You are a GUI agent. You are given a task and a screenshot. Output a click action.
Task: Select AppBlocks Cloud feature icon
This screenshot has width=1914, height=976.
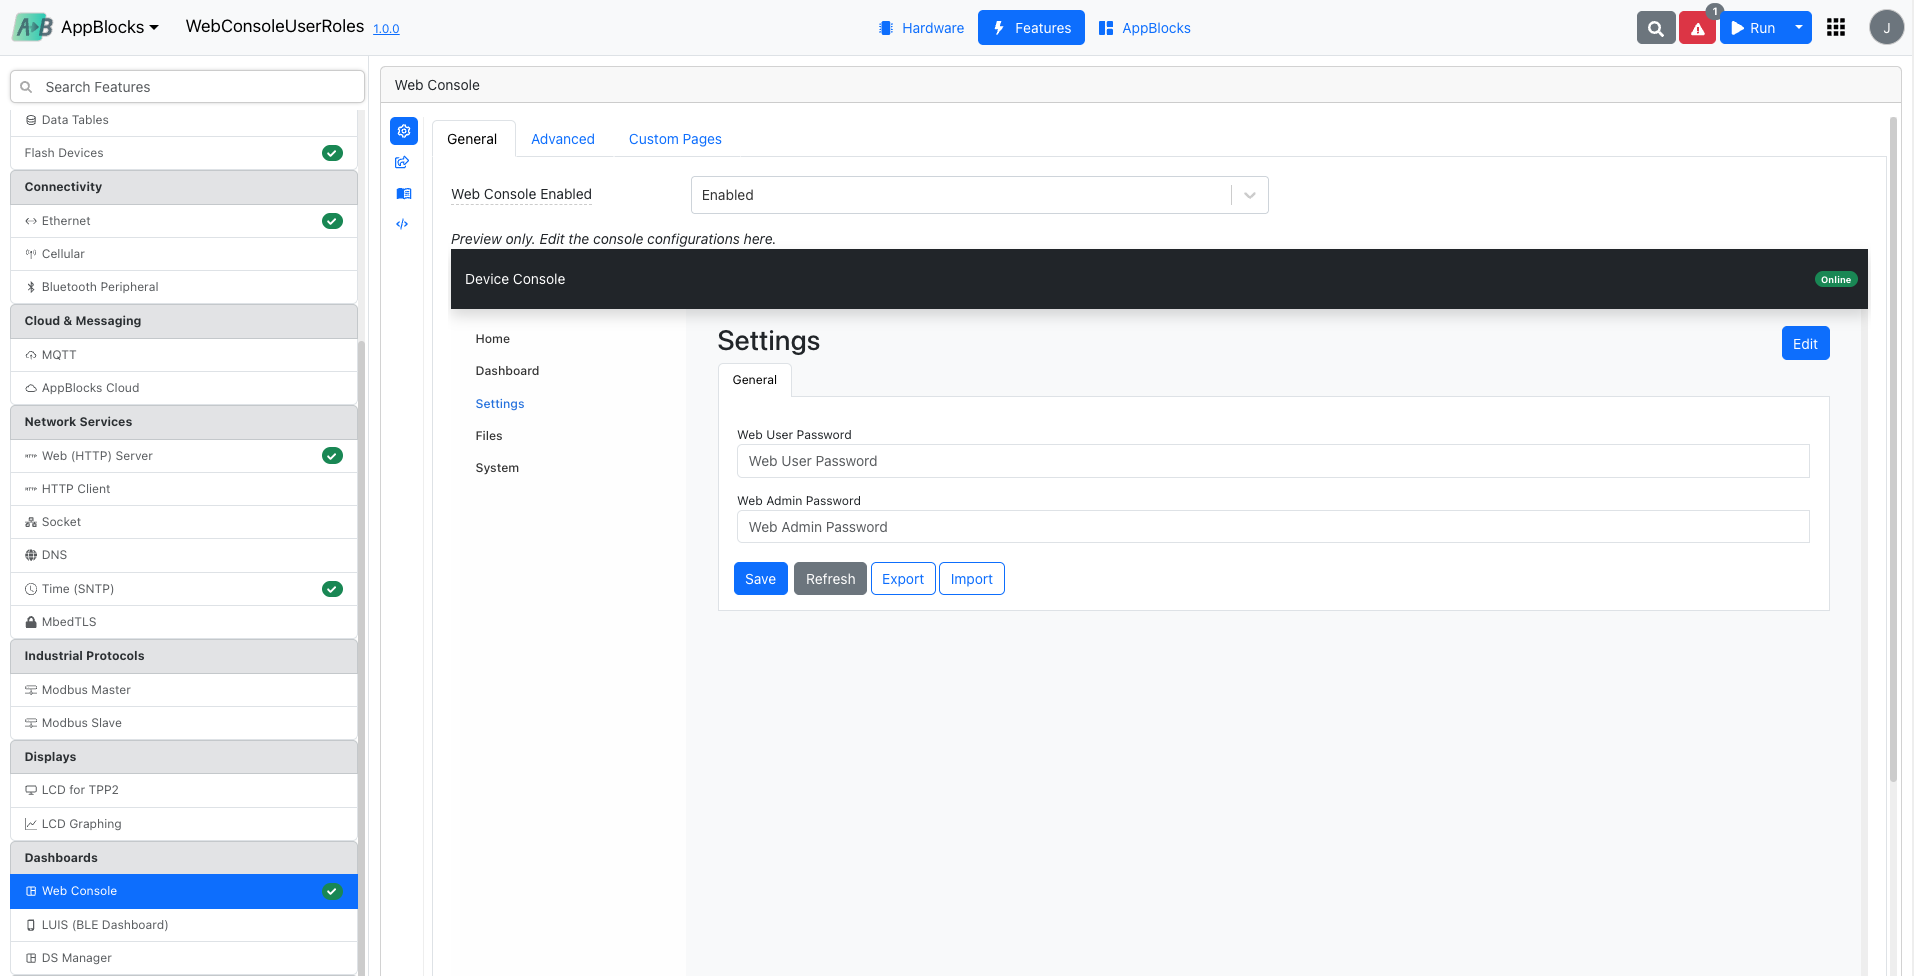(31, 388)
